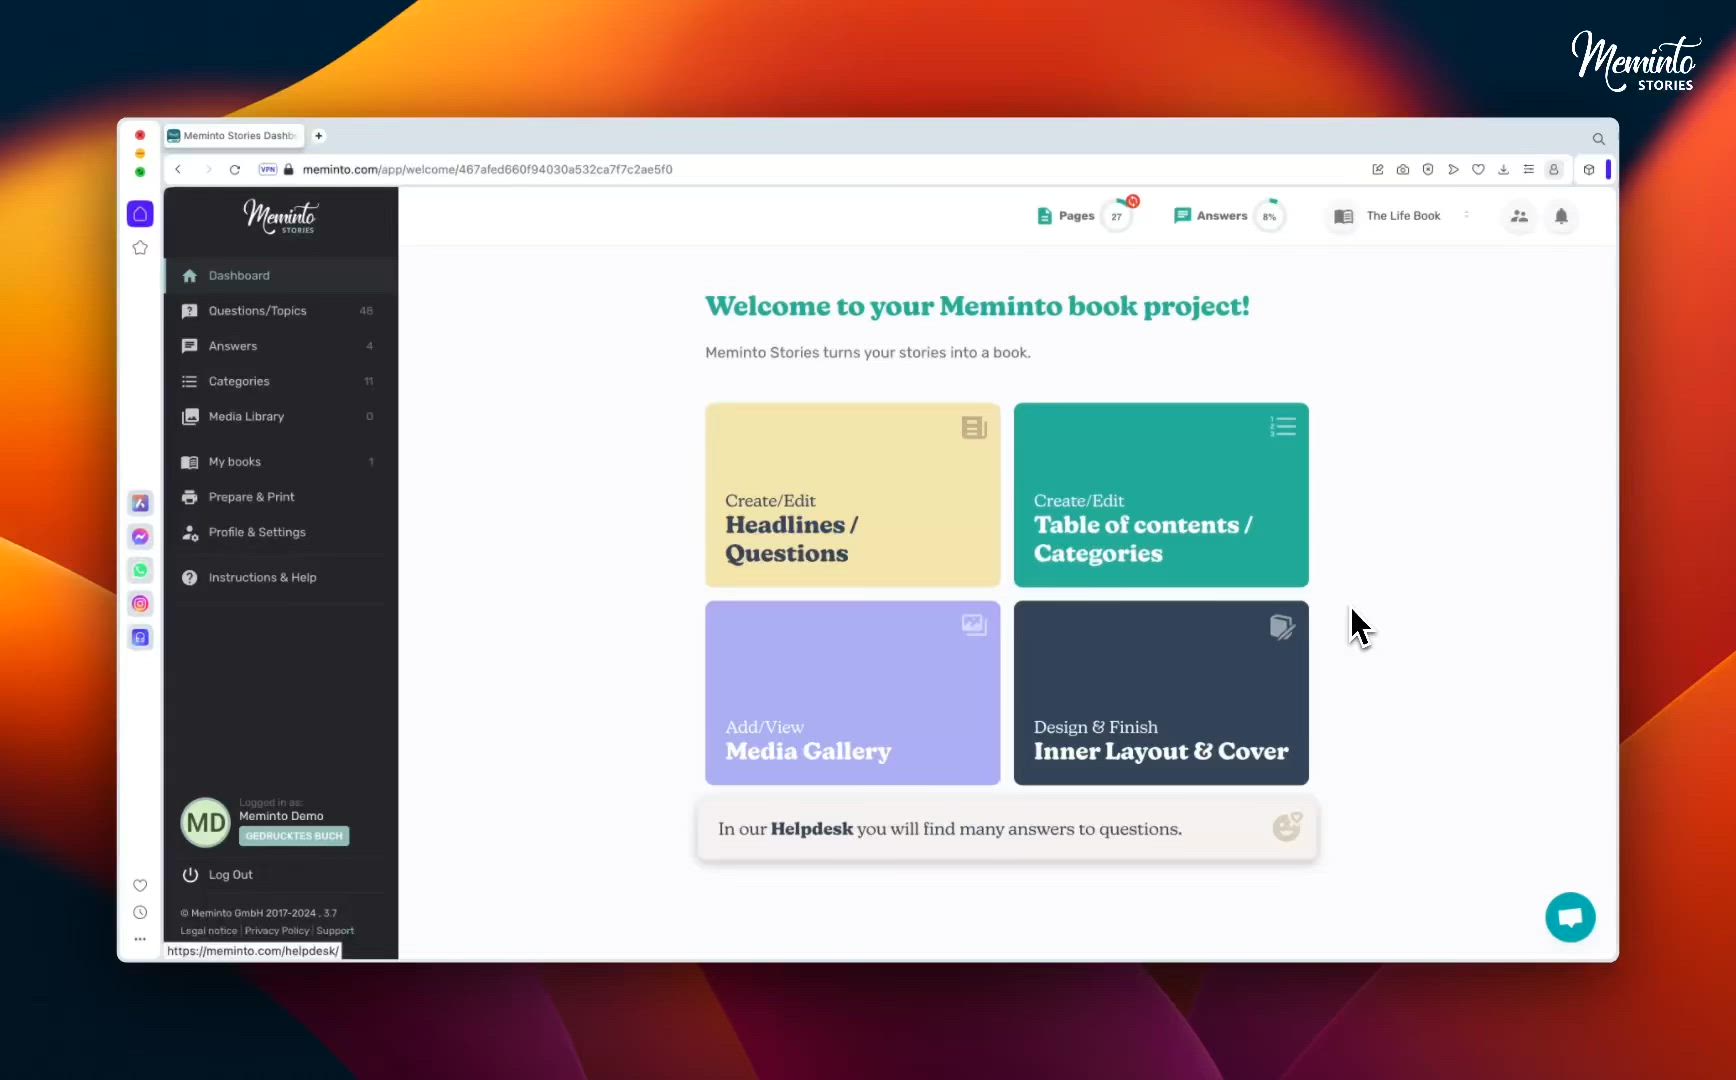The image size is (1736, 1080).
Task: Go back with the browser back arrow
Action: pos(178,169)
